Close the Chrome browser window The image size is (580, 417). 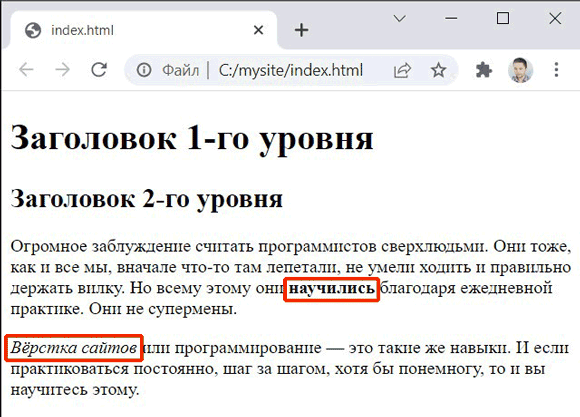555,18
